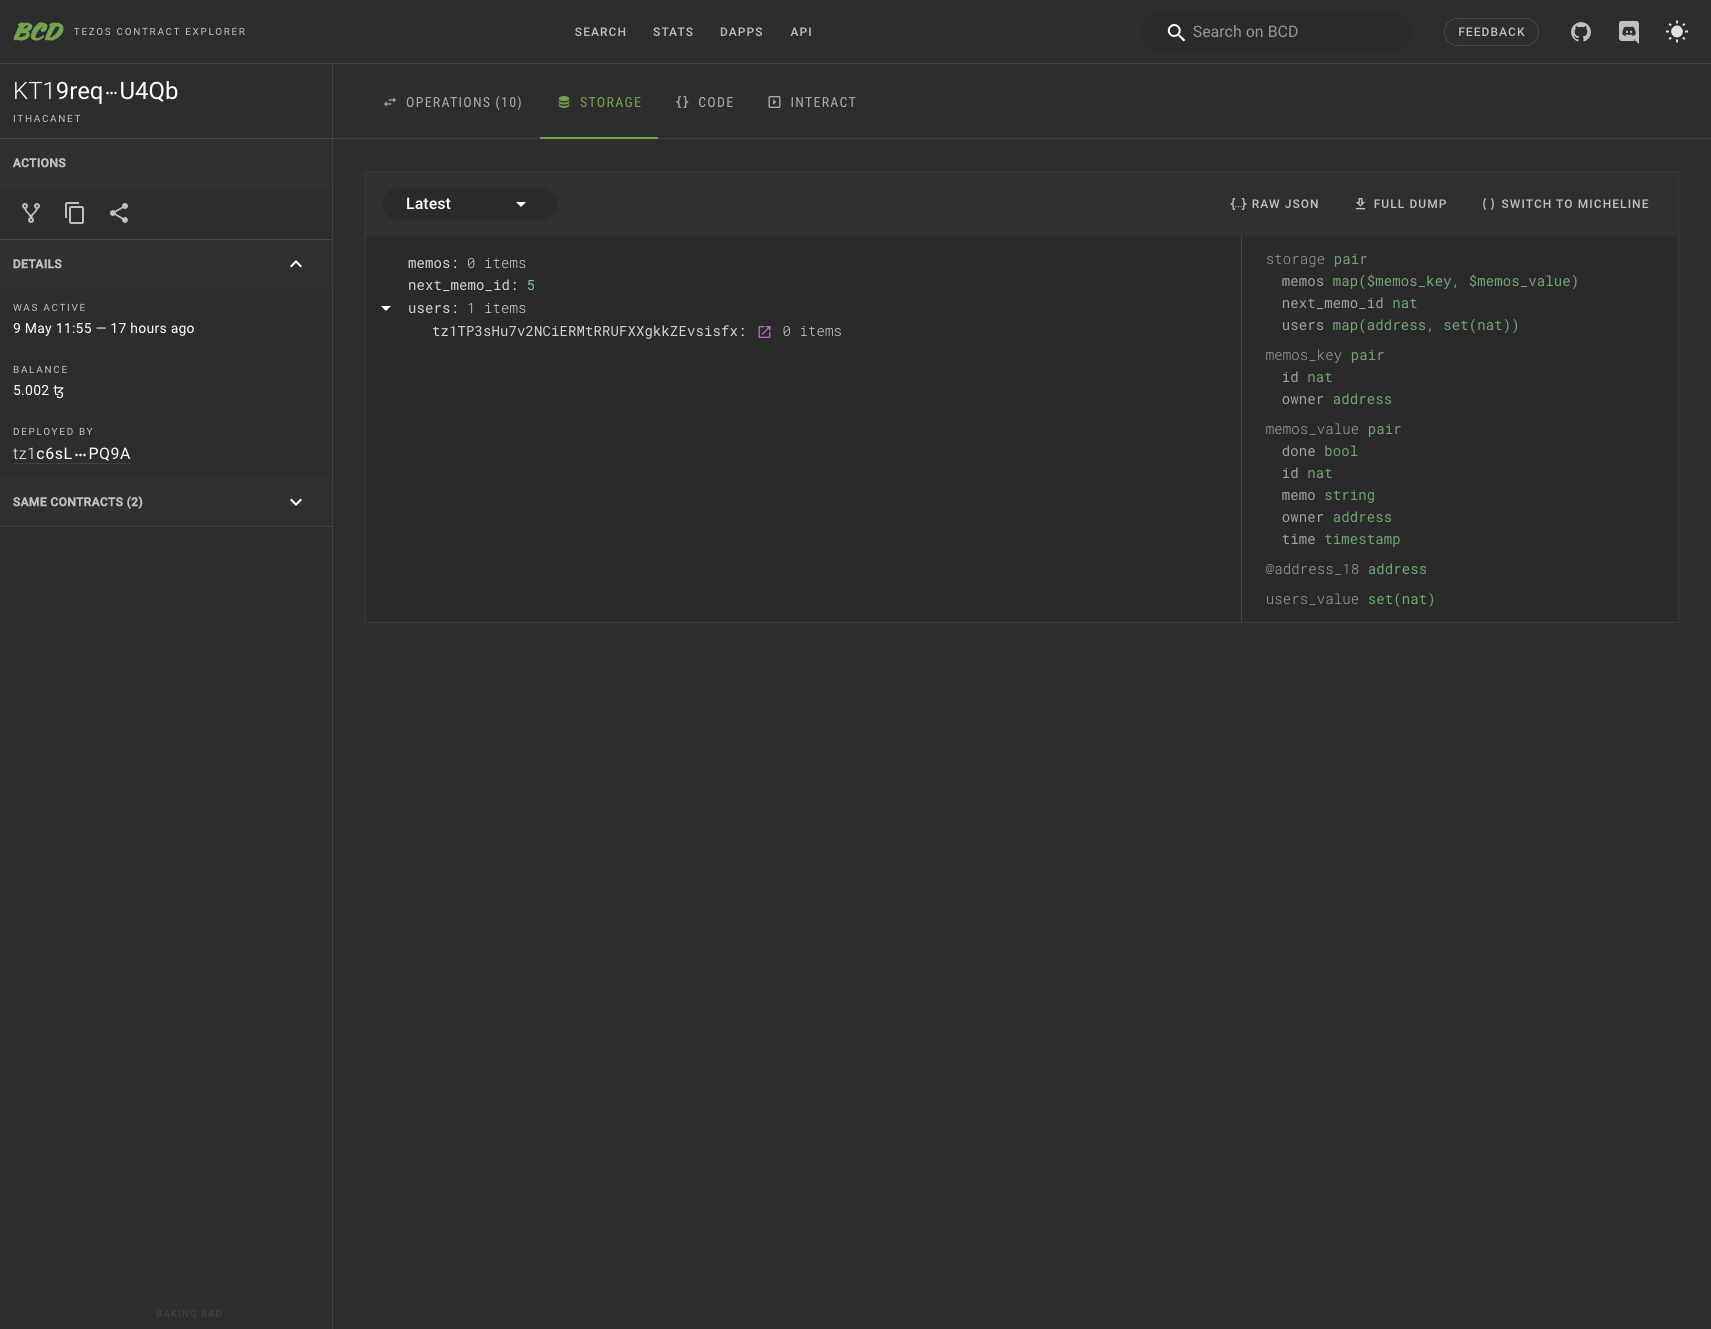1711x1329 pixels.
Task: Click the Raw JSON button
Action: 1274,204
